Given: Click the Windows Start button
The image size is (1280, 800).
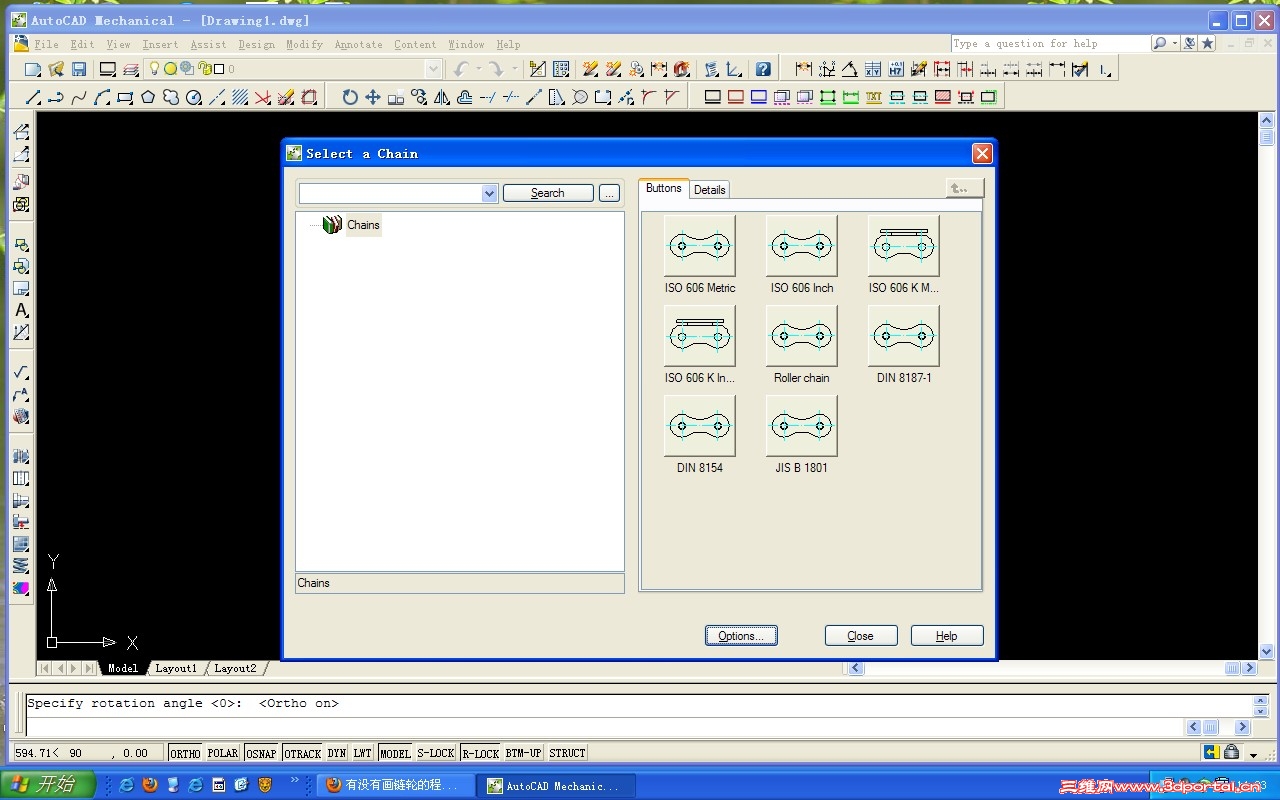Looking at the screenshot, I should pos(47,785).
